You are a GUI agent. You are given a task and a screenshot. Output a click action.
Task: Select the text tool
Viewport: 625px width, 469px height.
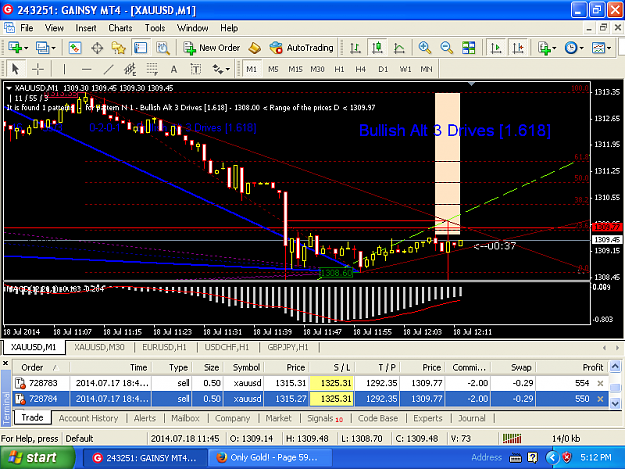pos(174,69)
